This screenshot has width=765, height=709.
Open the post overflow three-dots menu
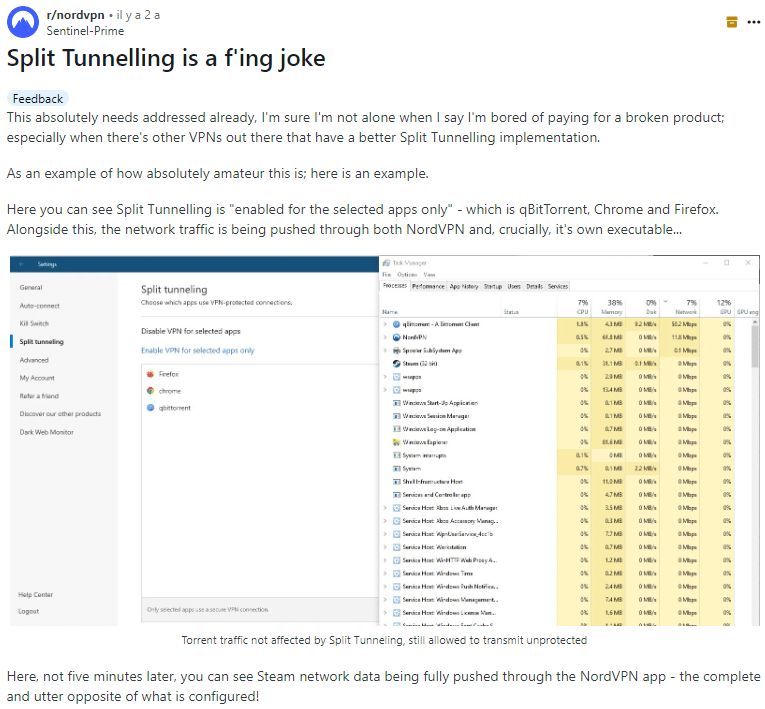pos(754,22)
